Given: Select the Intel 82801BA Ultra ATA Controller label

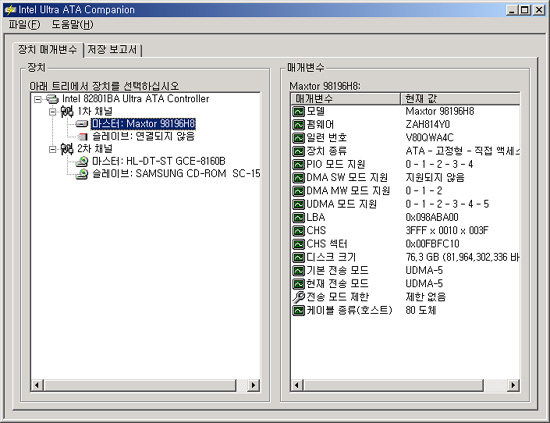Looking at the screenshot, I should coord(135,99).
